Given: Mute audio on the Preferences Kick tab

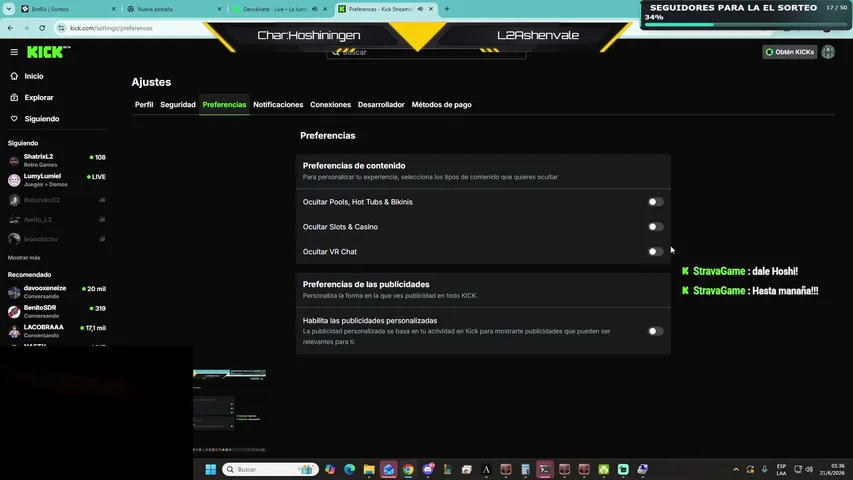Looking at the screenshot, I should pyautogui.click(x=420, y=9).
